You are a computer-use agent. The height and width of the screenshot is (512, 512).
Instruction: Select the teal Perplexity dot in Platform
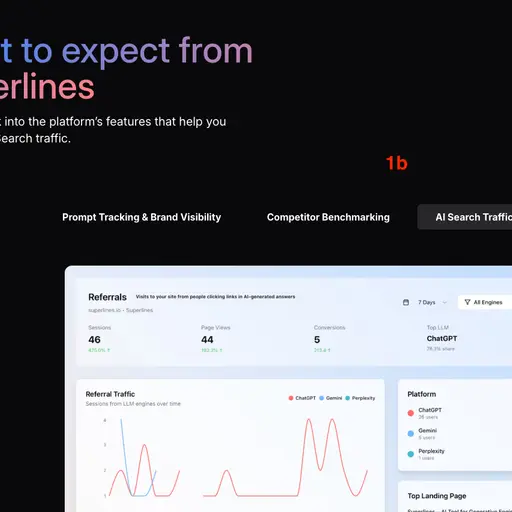pos(411,454)
